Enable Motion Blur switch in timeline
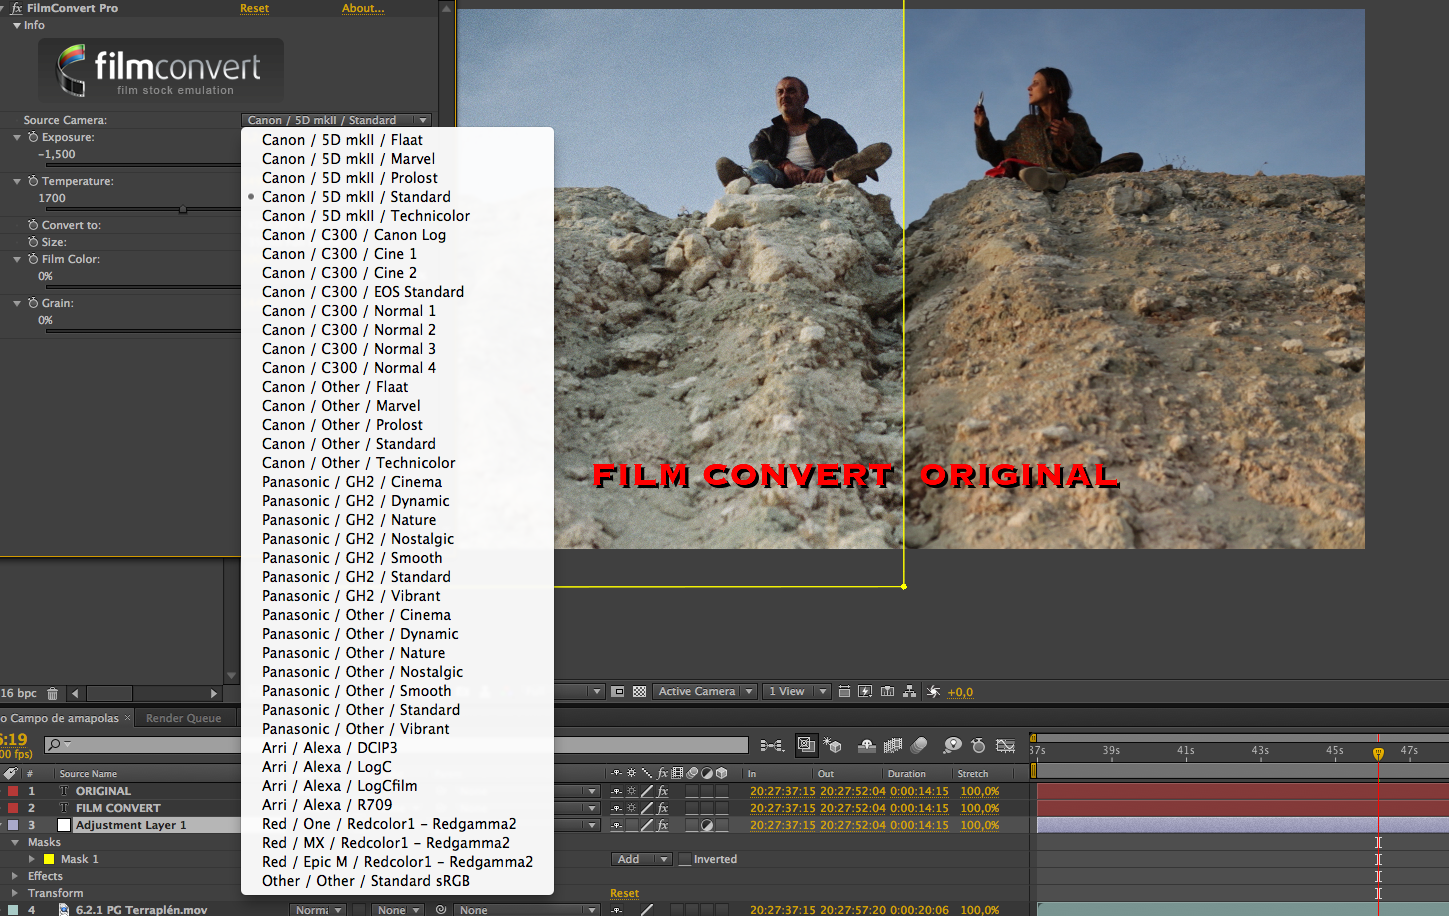The image size is (1449, 916). point(919,745)
